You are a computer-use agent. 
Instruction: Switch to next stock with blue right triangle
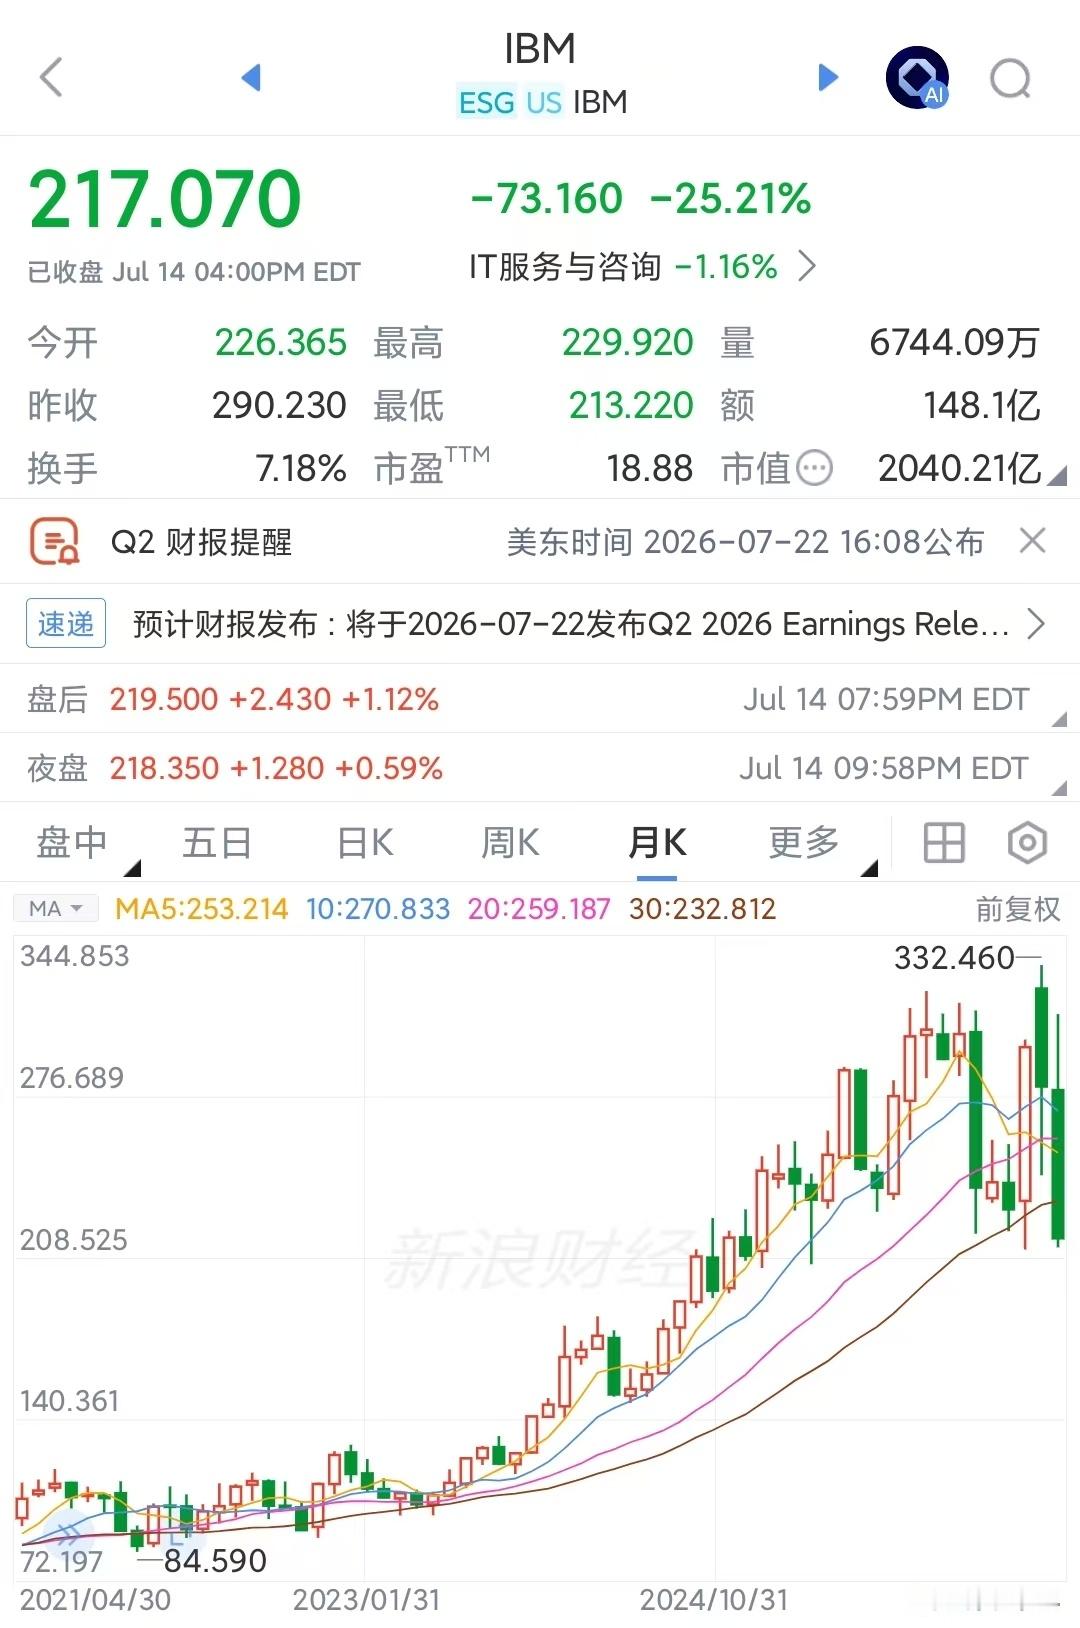[828, 77]
